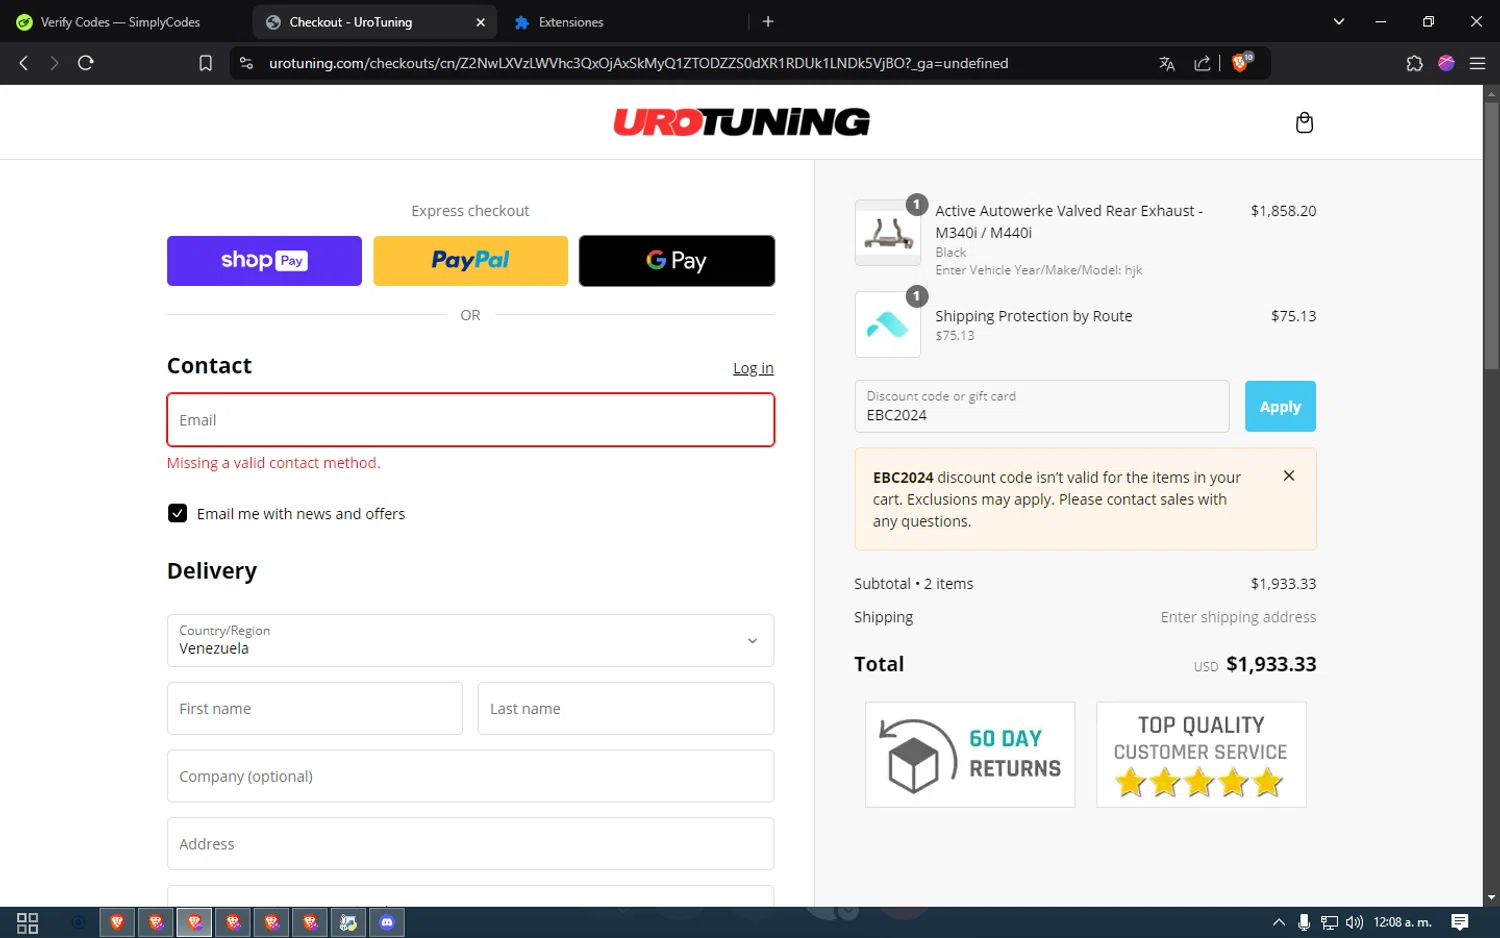1500x938 pixels.
Task: Bookmark this page with the bookmark icon
Action: (205, 63)
